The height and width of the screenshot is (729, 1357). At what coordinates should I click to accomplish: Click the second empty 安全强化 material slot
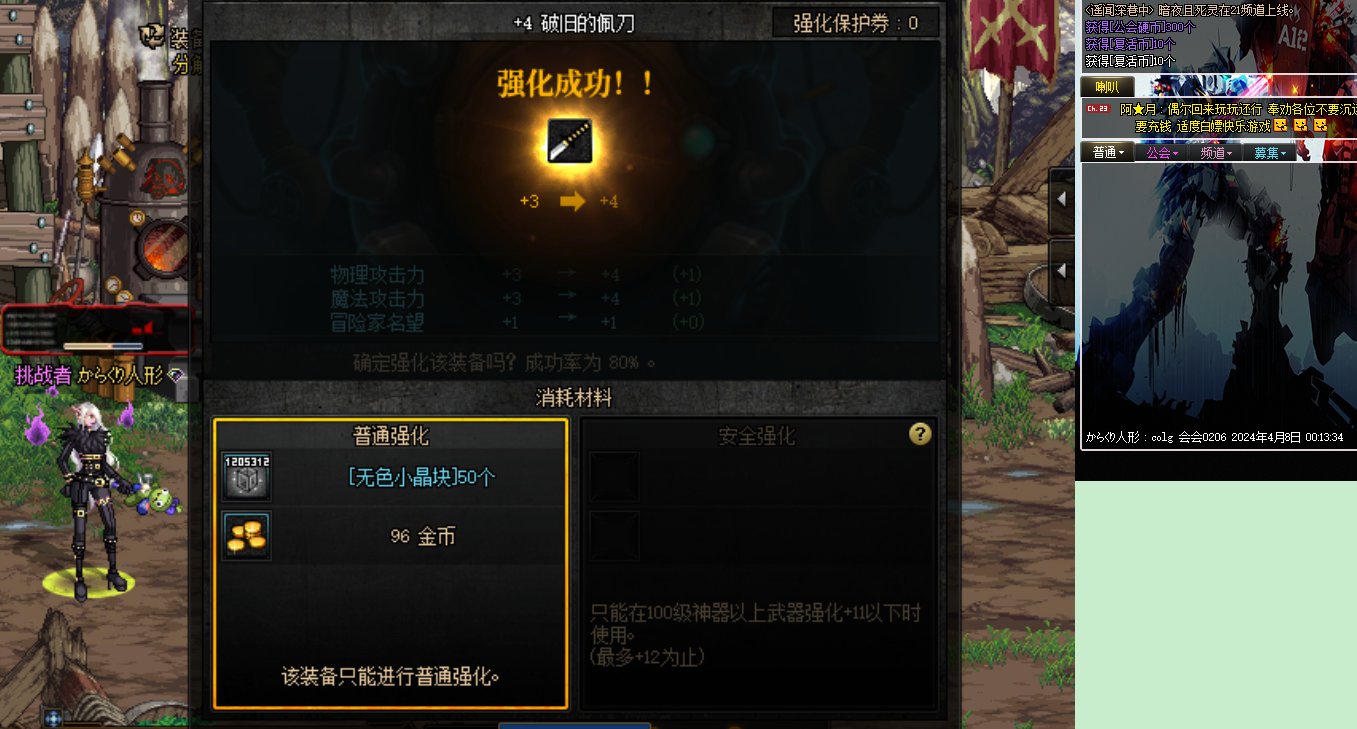614,536
